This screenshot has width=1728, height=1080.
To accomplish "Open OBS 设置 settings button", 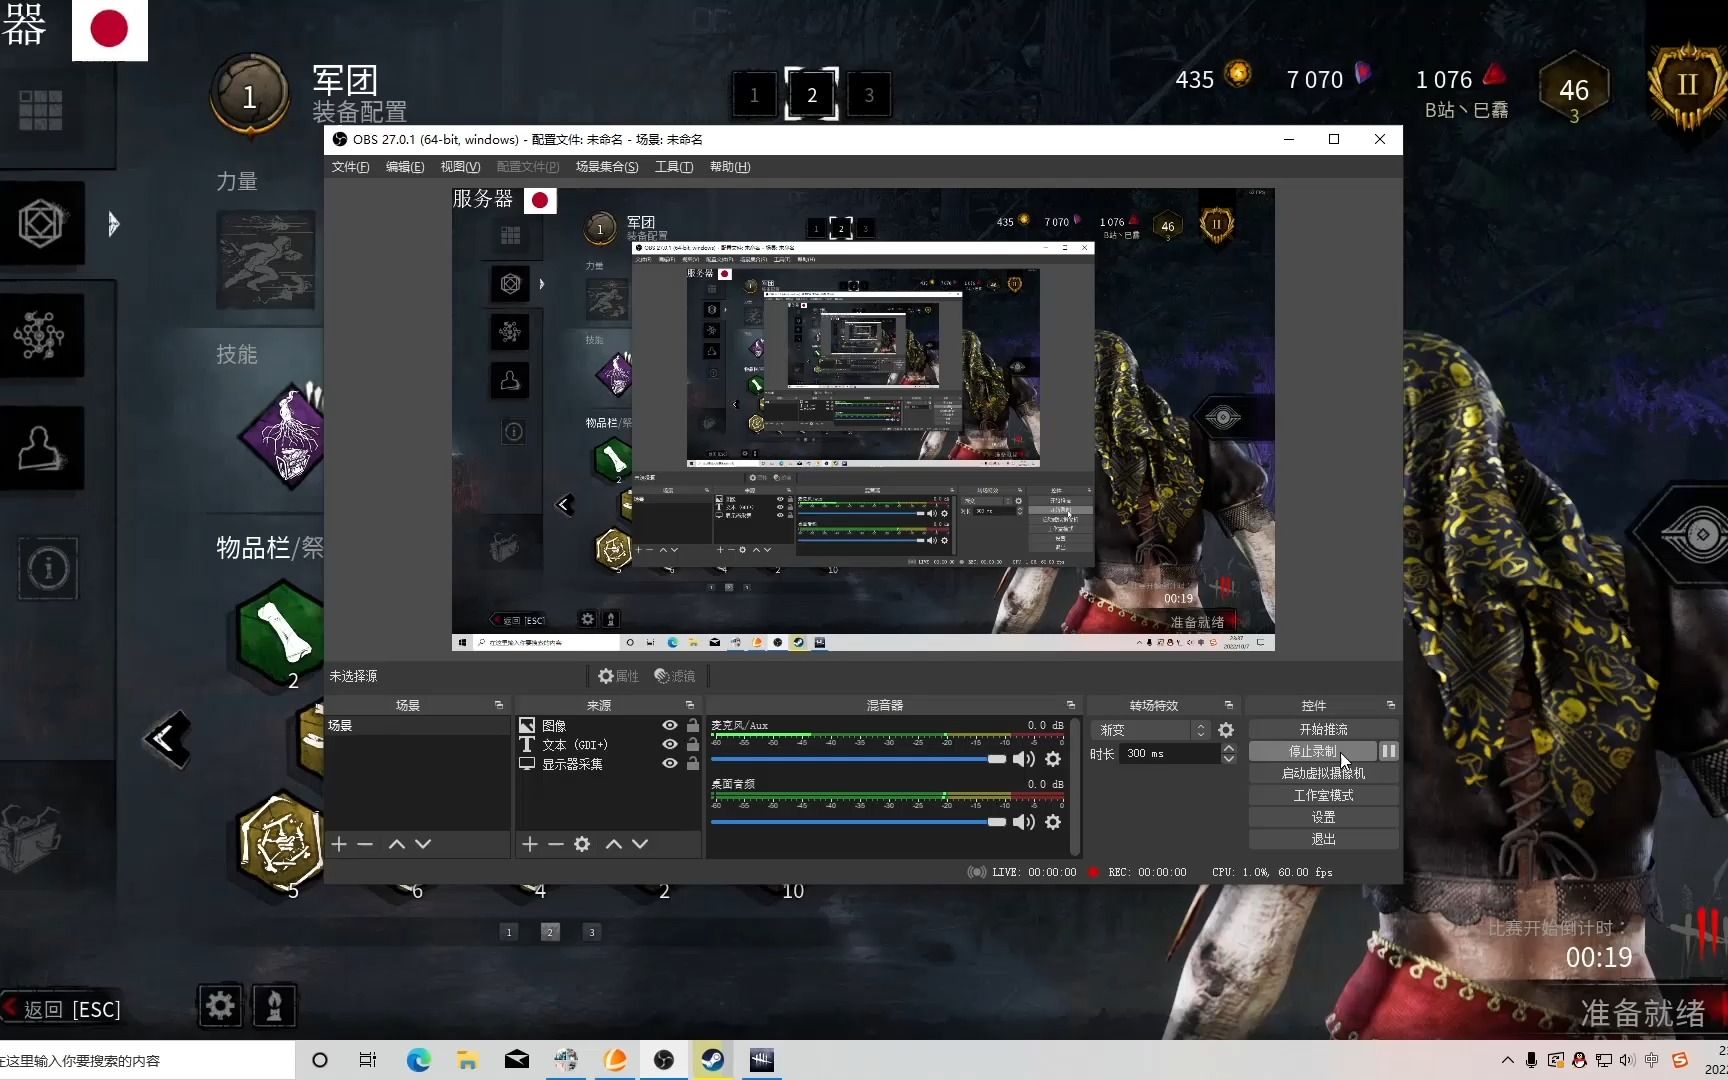I will 1323,817.
